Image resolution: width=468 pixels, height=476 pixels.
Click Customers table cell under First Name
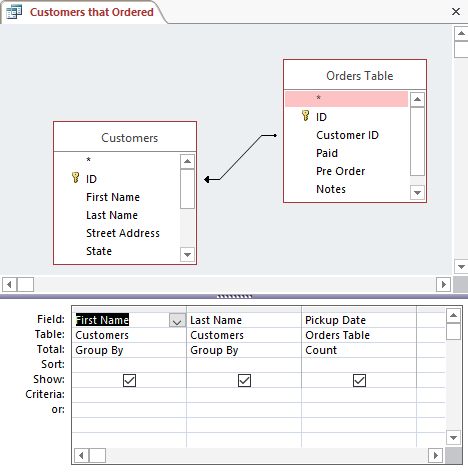pyautogui.click(x=129, y=335)
